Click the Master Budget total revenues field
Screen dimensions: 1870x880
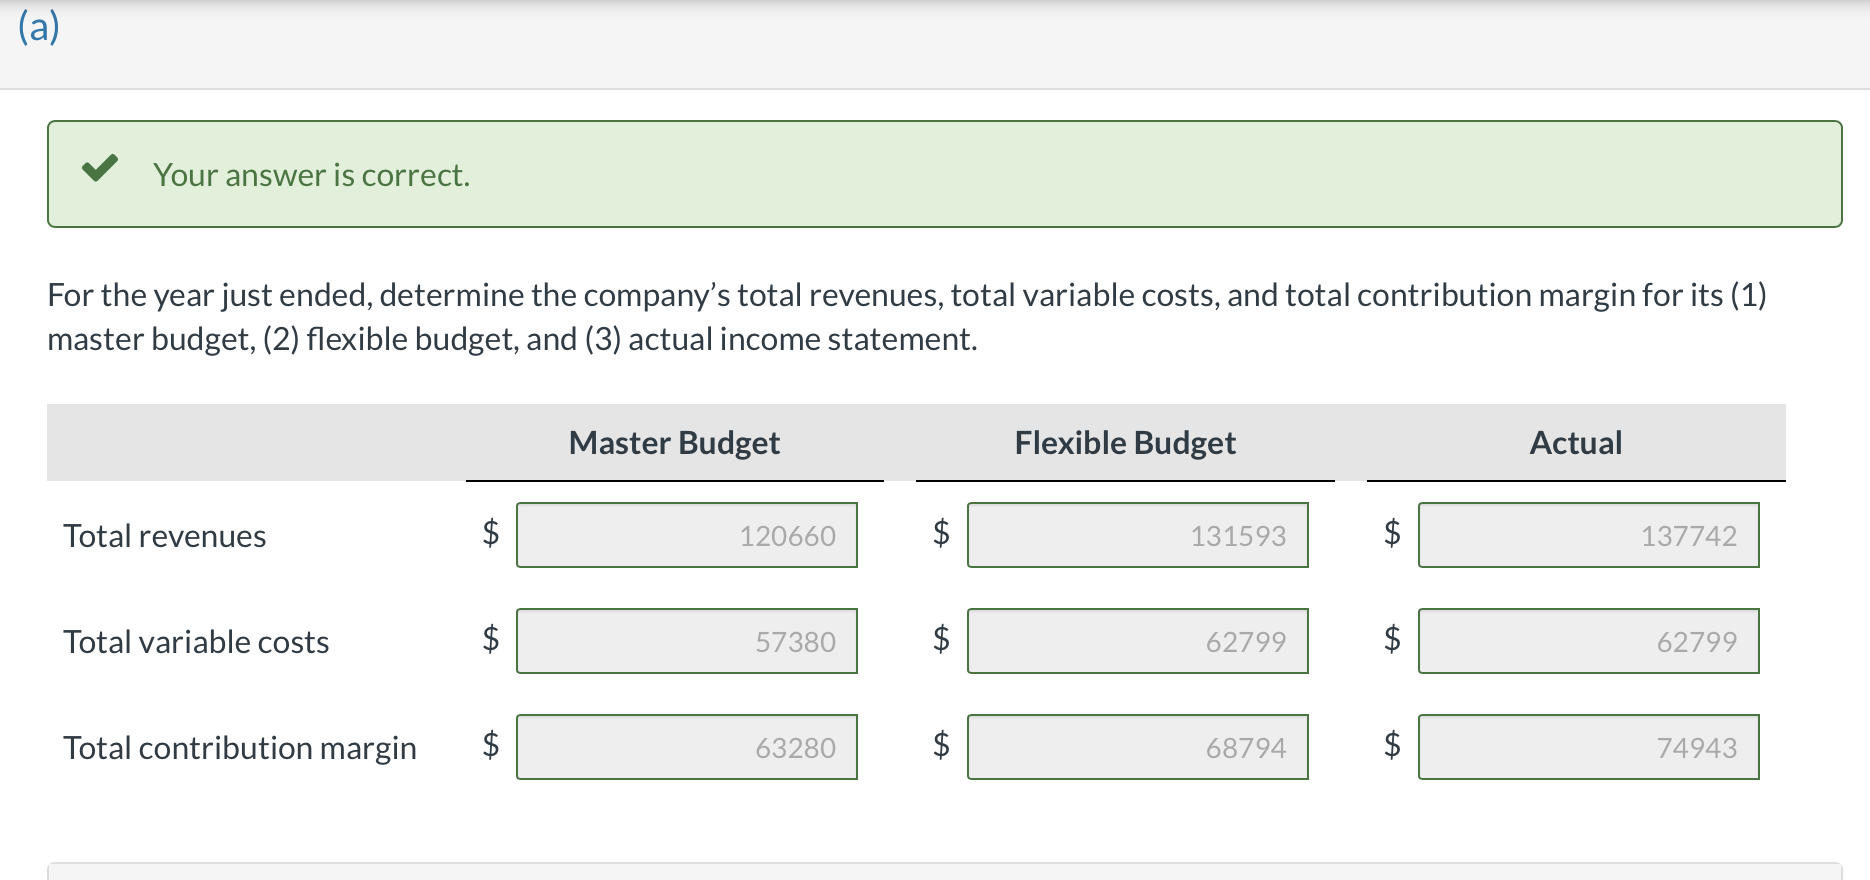click(687, 536)
